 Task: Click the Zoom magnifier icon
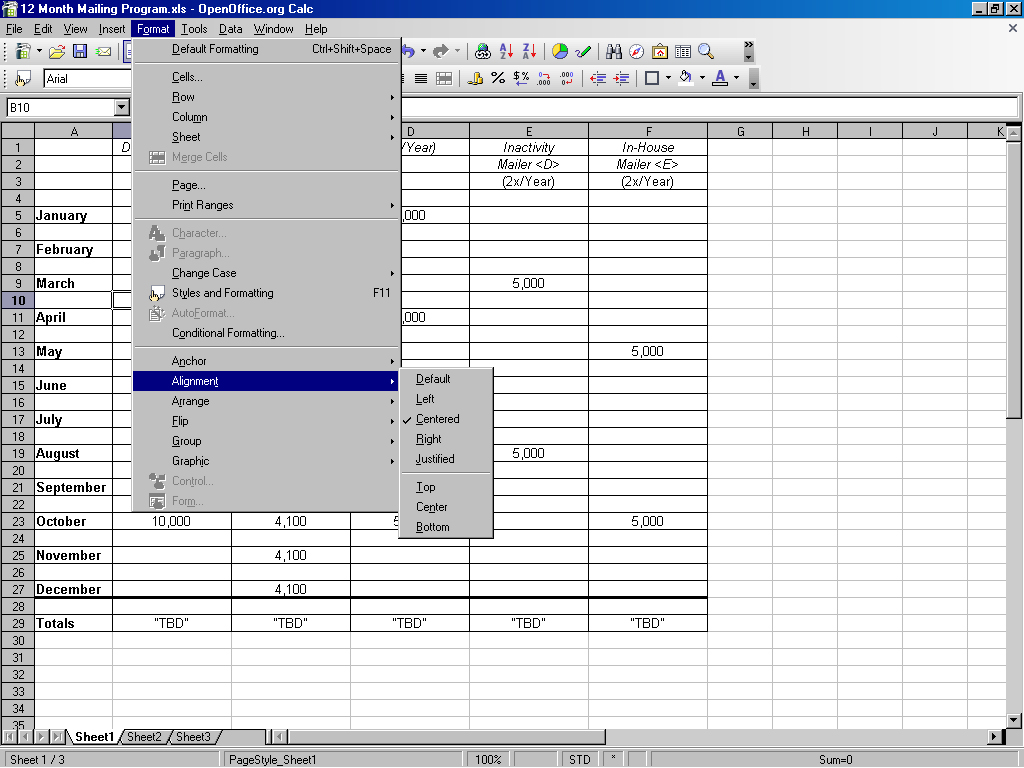(706, 51)
